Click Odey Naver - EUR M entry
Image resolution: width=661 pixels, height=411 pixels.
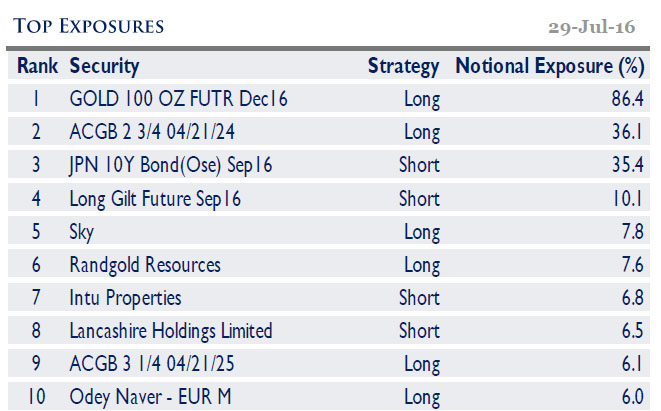coord(150,397)
